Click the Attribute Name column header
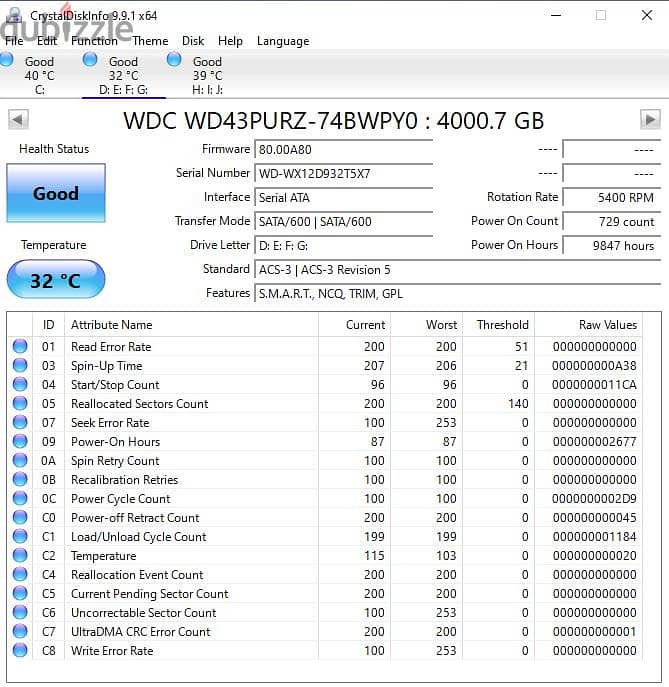 (x=191, y=325)
